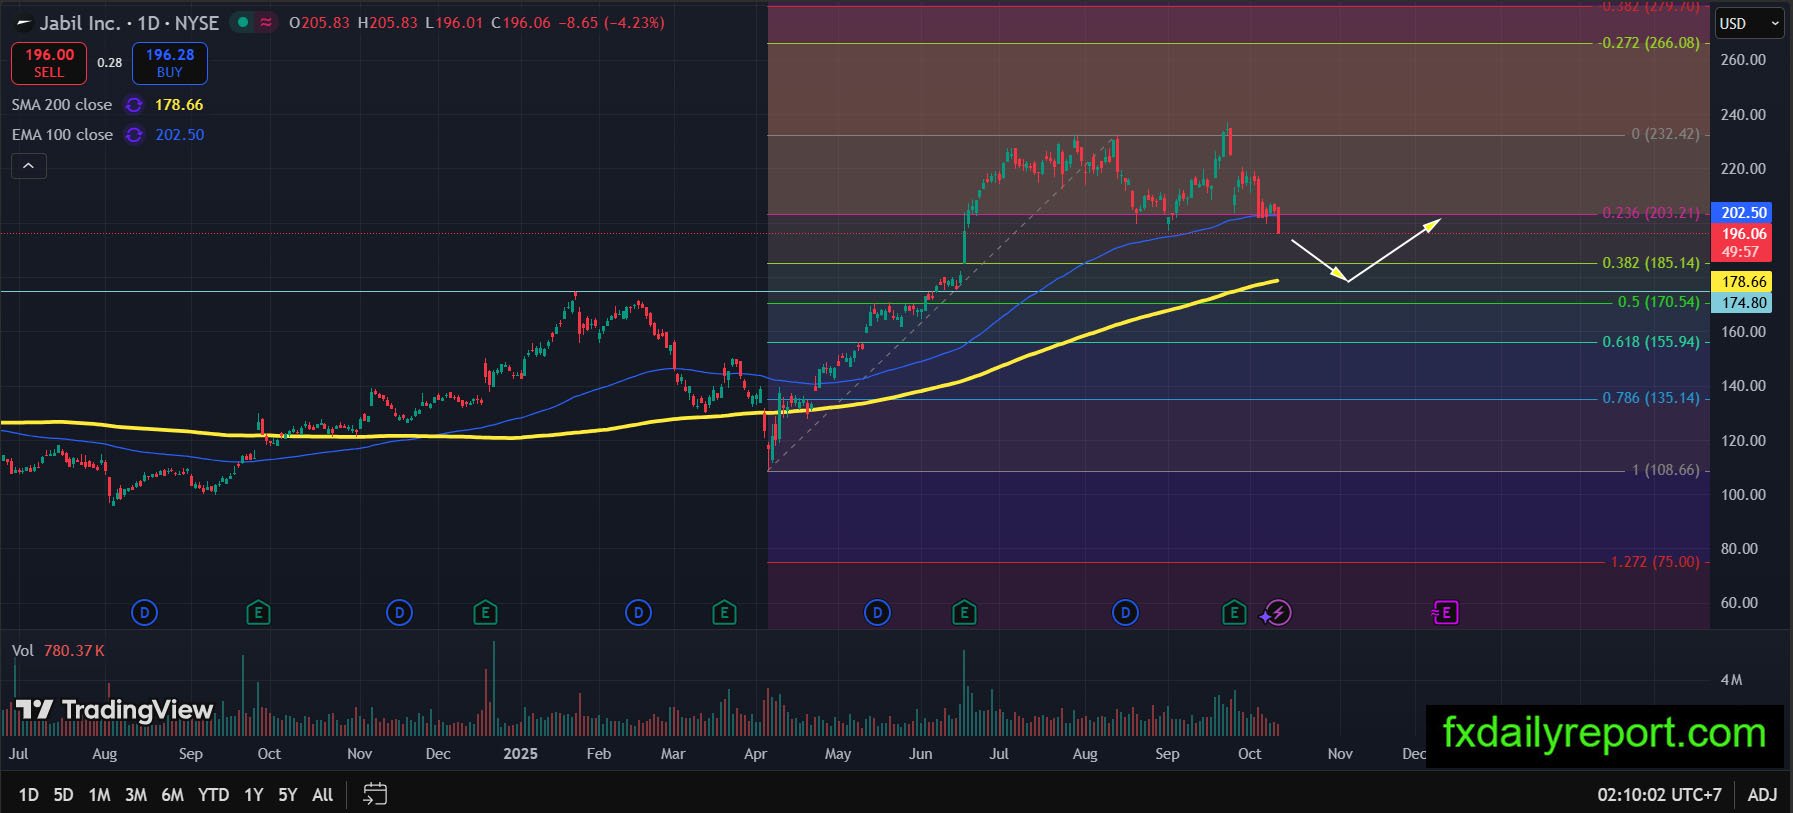
Task: Click the 0.28 spread value
Action: pos(109,63)
